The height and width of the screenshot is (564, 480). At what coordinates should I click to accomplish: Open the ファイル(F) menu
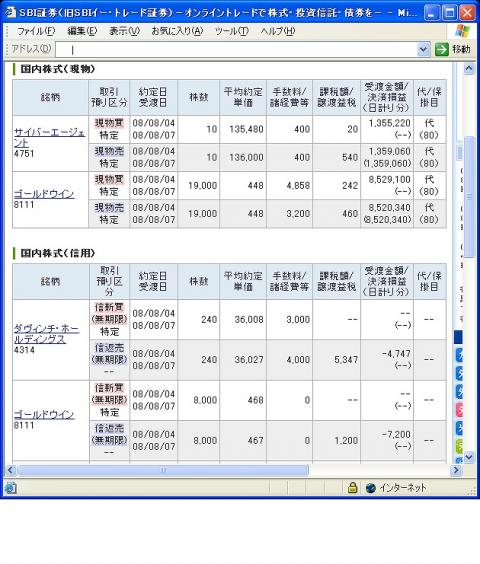click(x=36, y=31)
